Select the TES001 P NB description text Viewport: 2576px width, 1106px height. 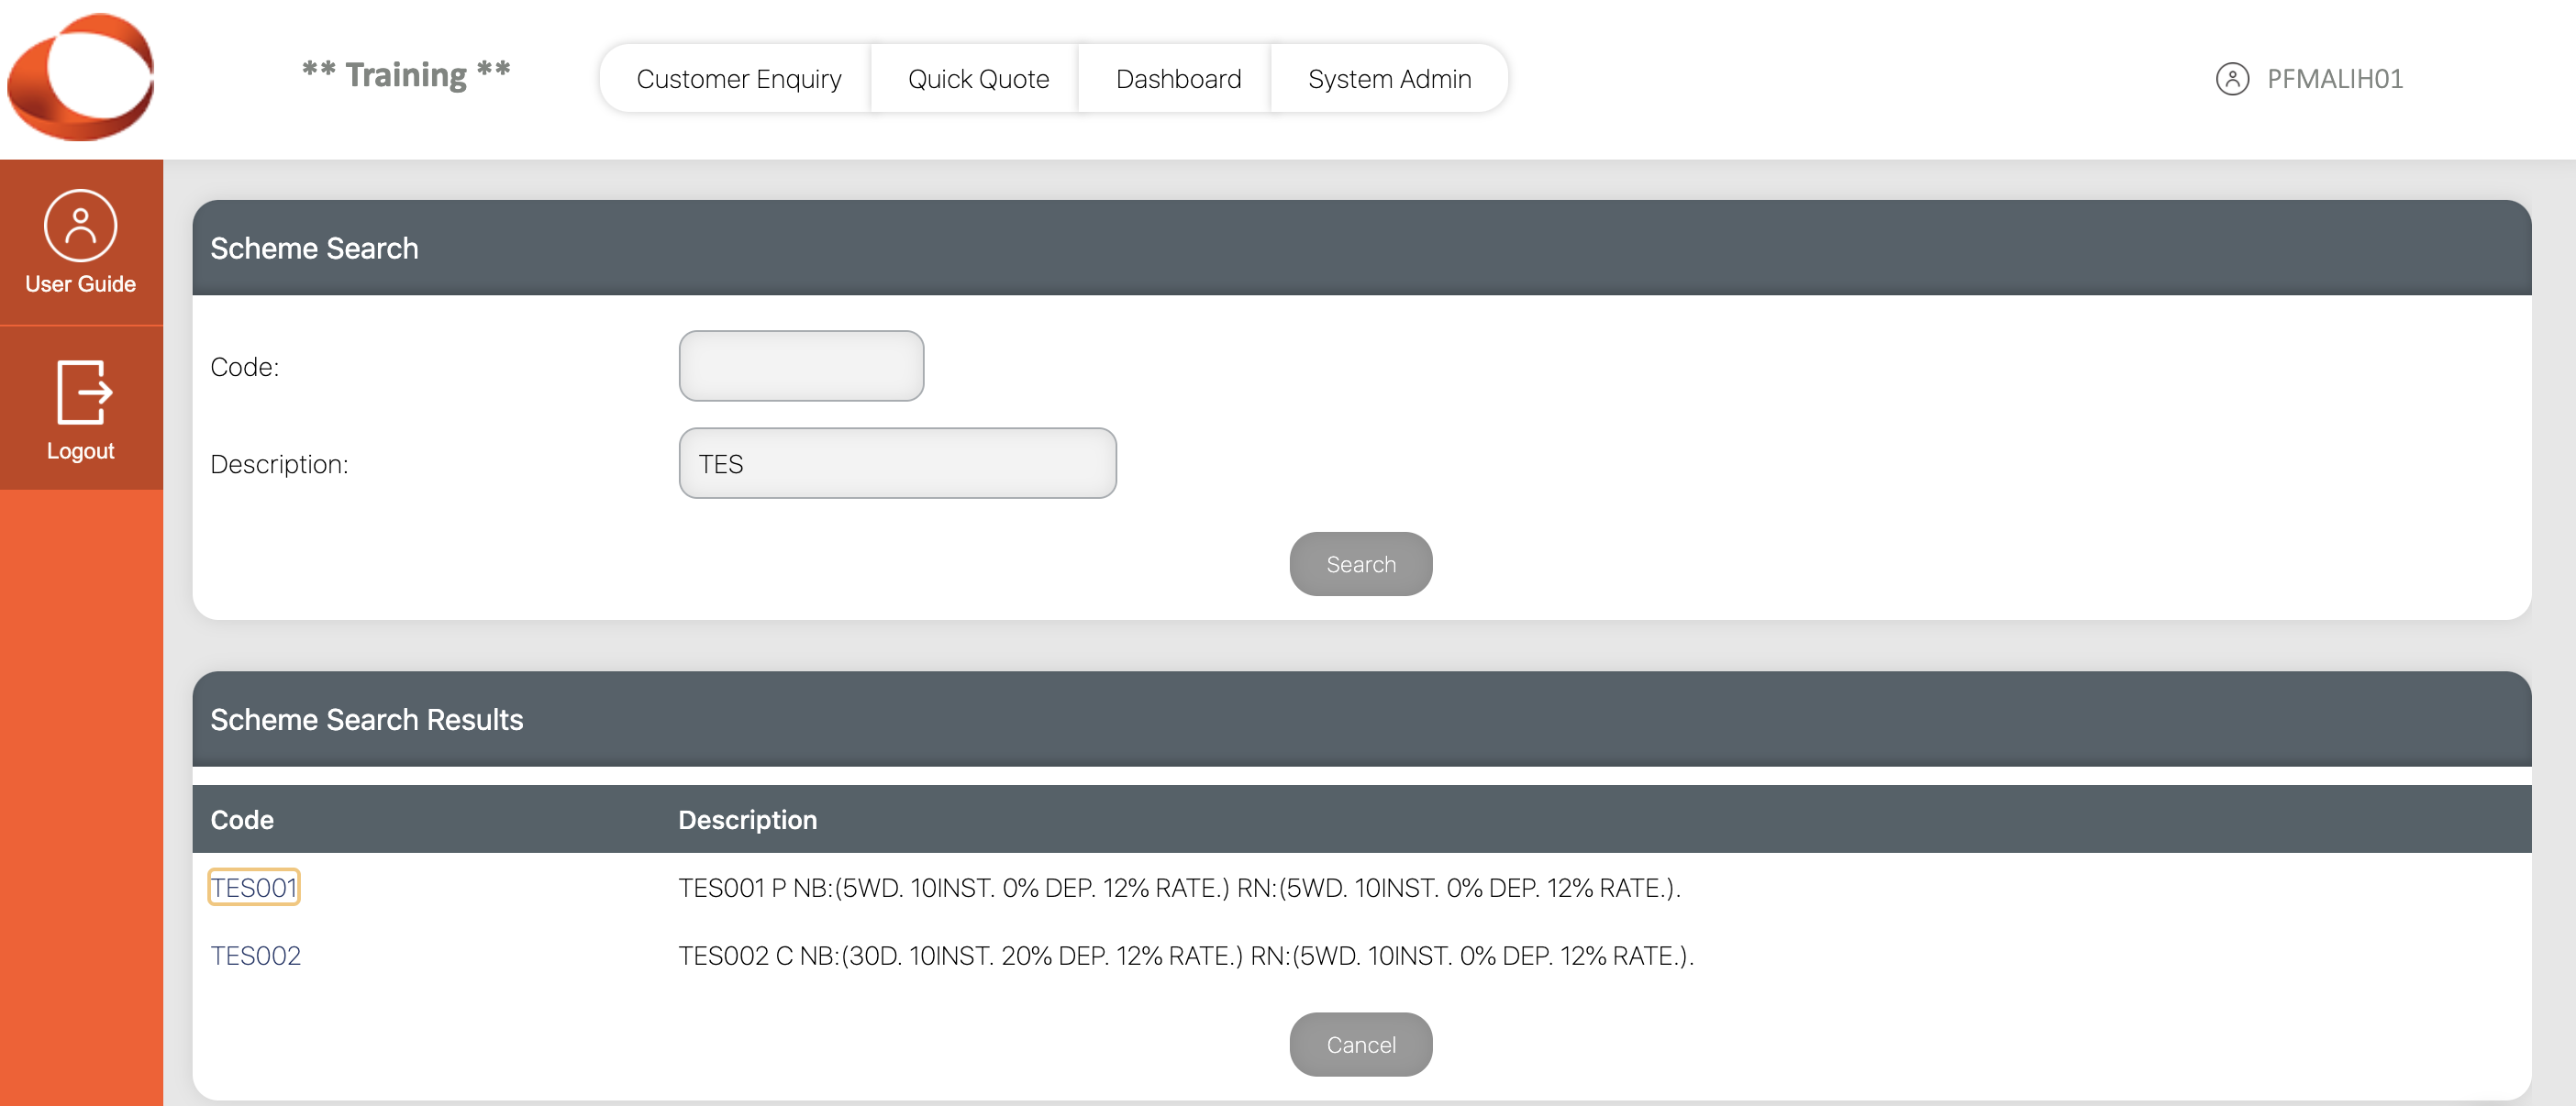(x=1179, y=887)
